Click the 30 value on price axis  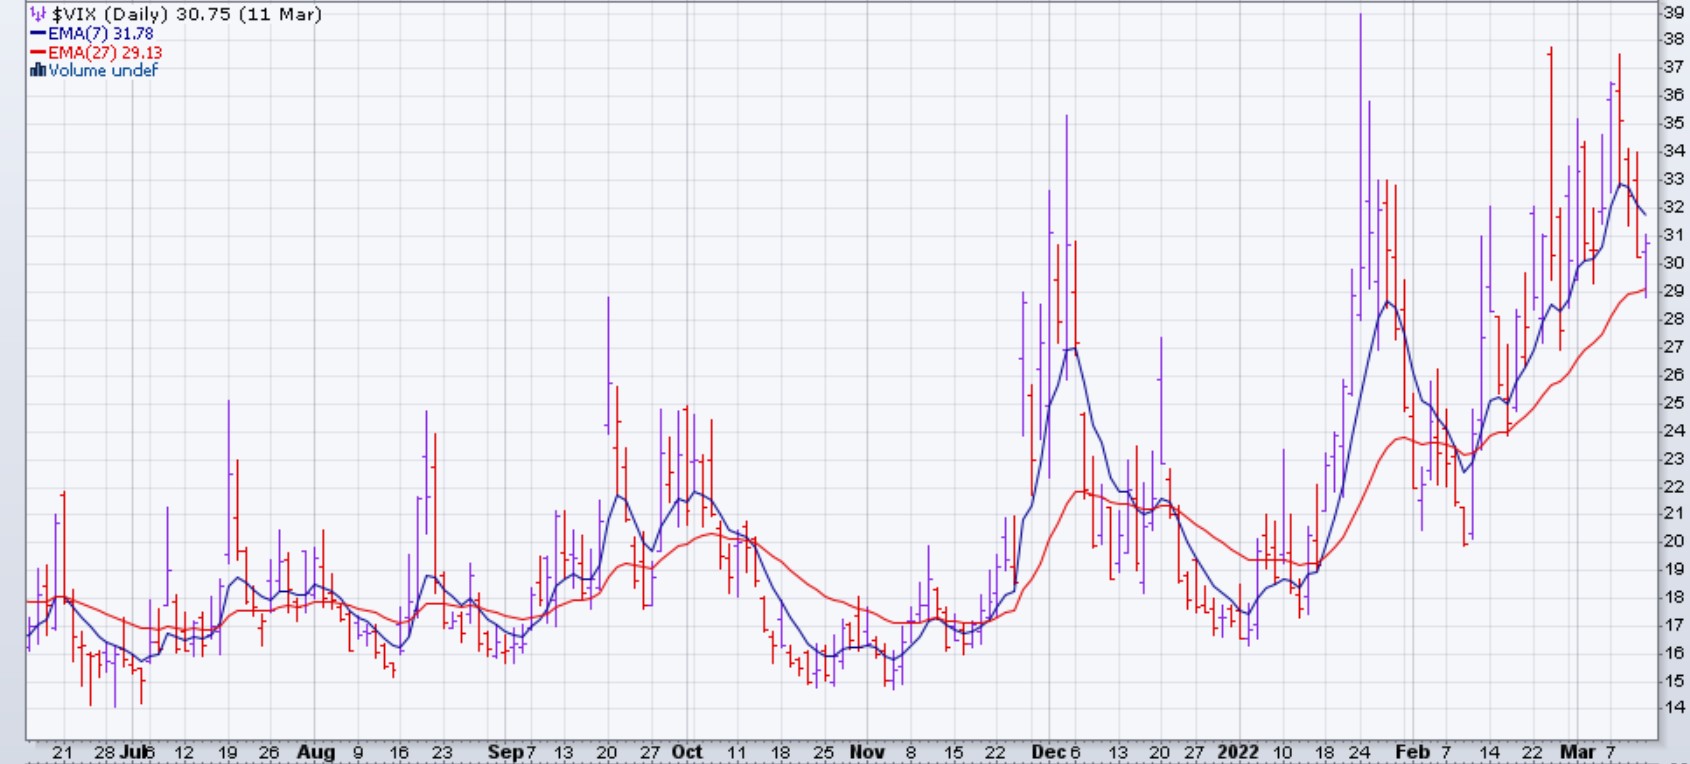[1673, 263]
